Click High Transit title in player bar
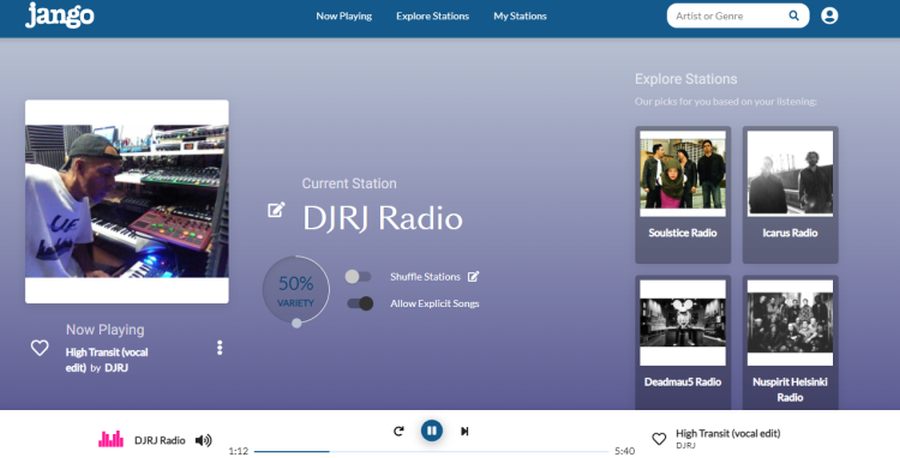 (x=728, y=433)
